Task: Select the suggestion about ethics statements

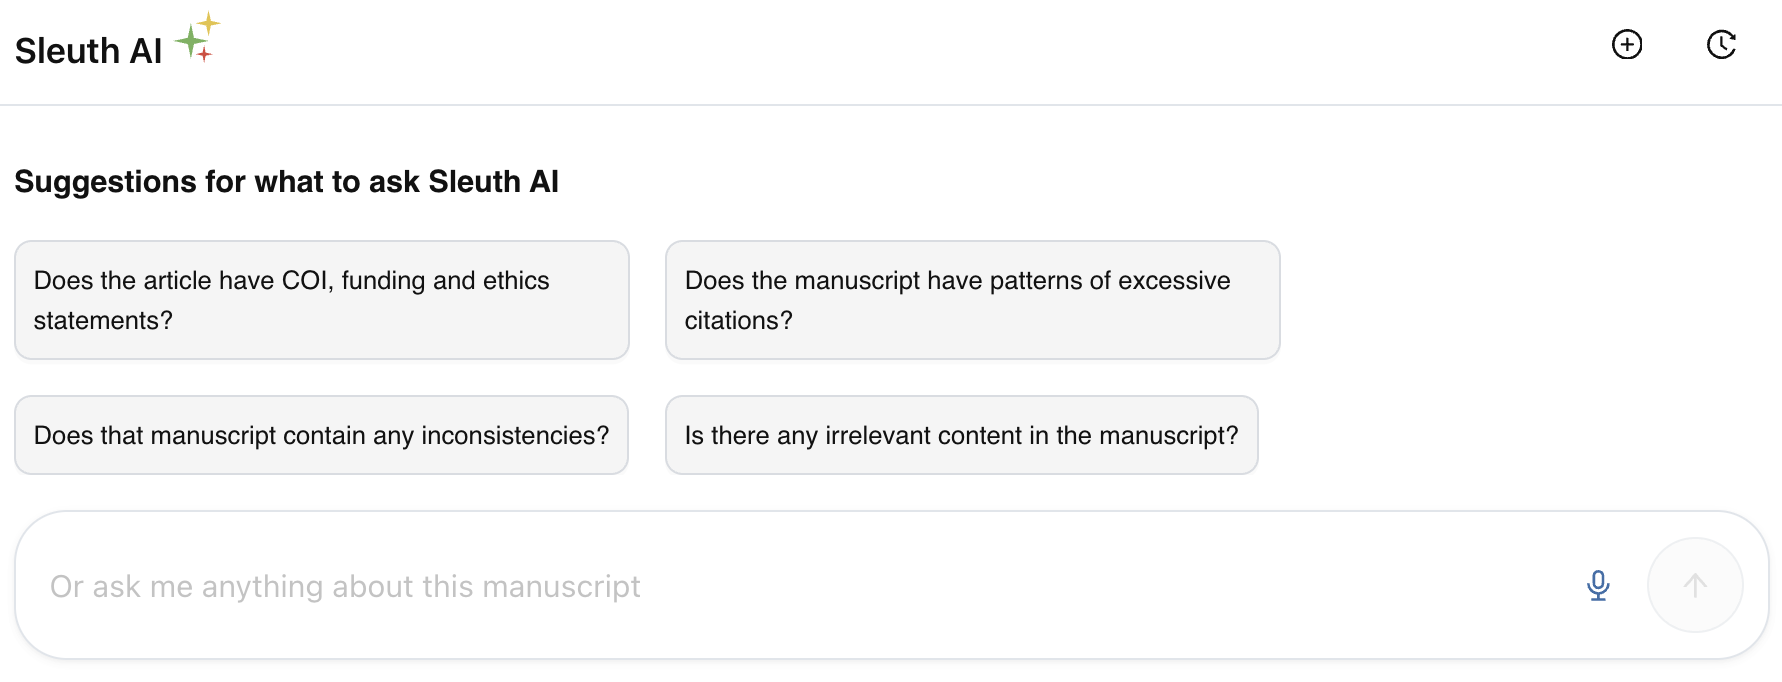Action: click(321, 300)
